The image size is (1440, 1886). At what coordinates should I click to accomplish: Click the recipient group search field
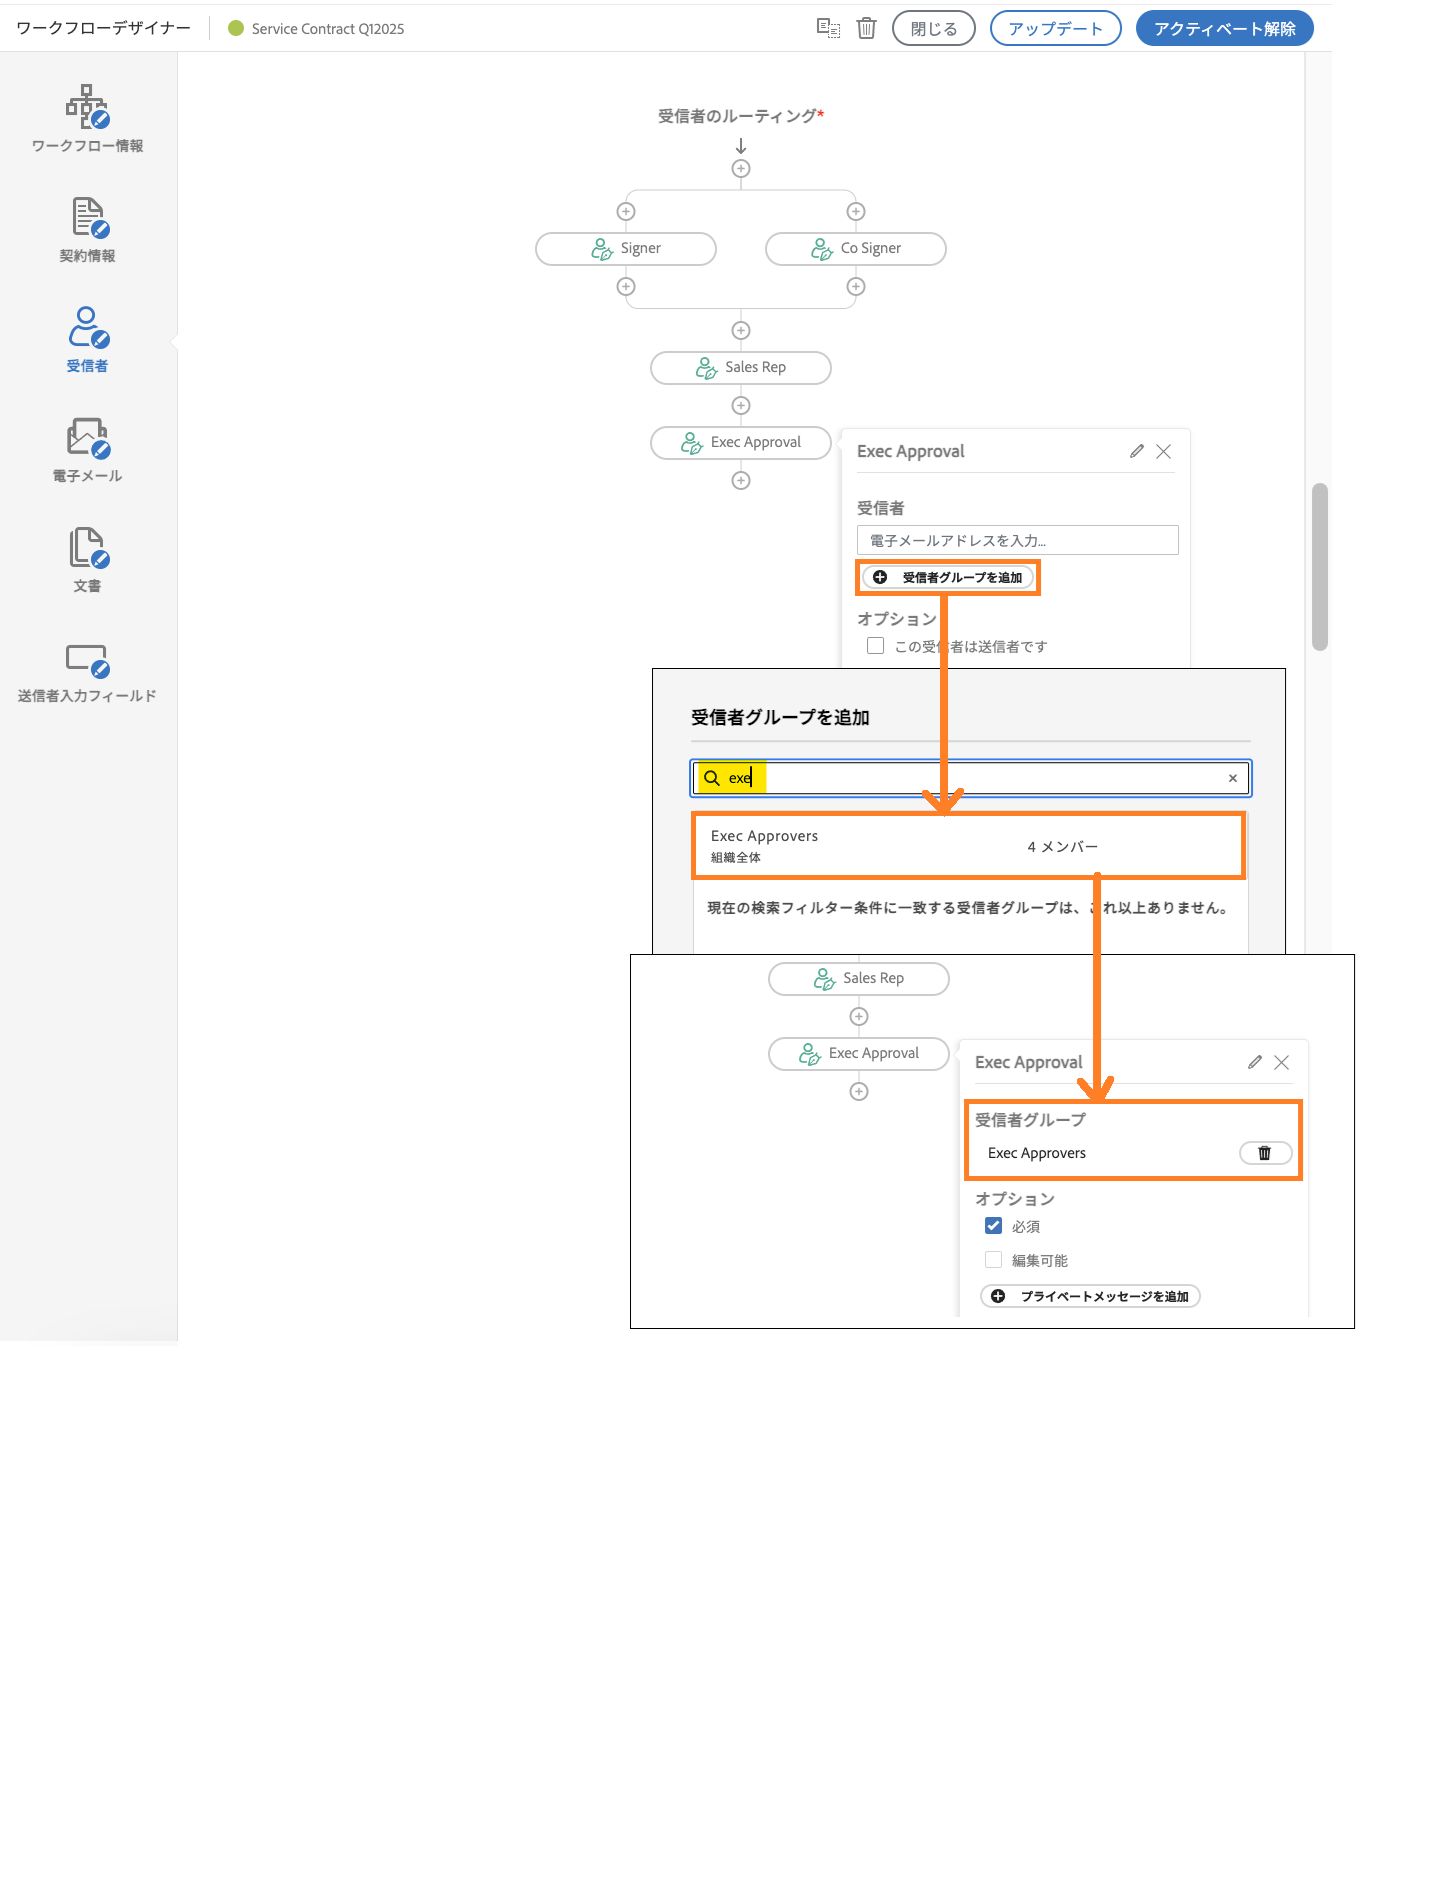point(970,778)
